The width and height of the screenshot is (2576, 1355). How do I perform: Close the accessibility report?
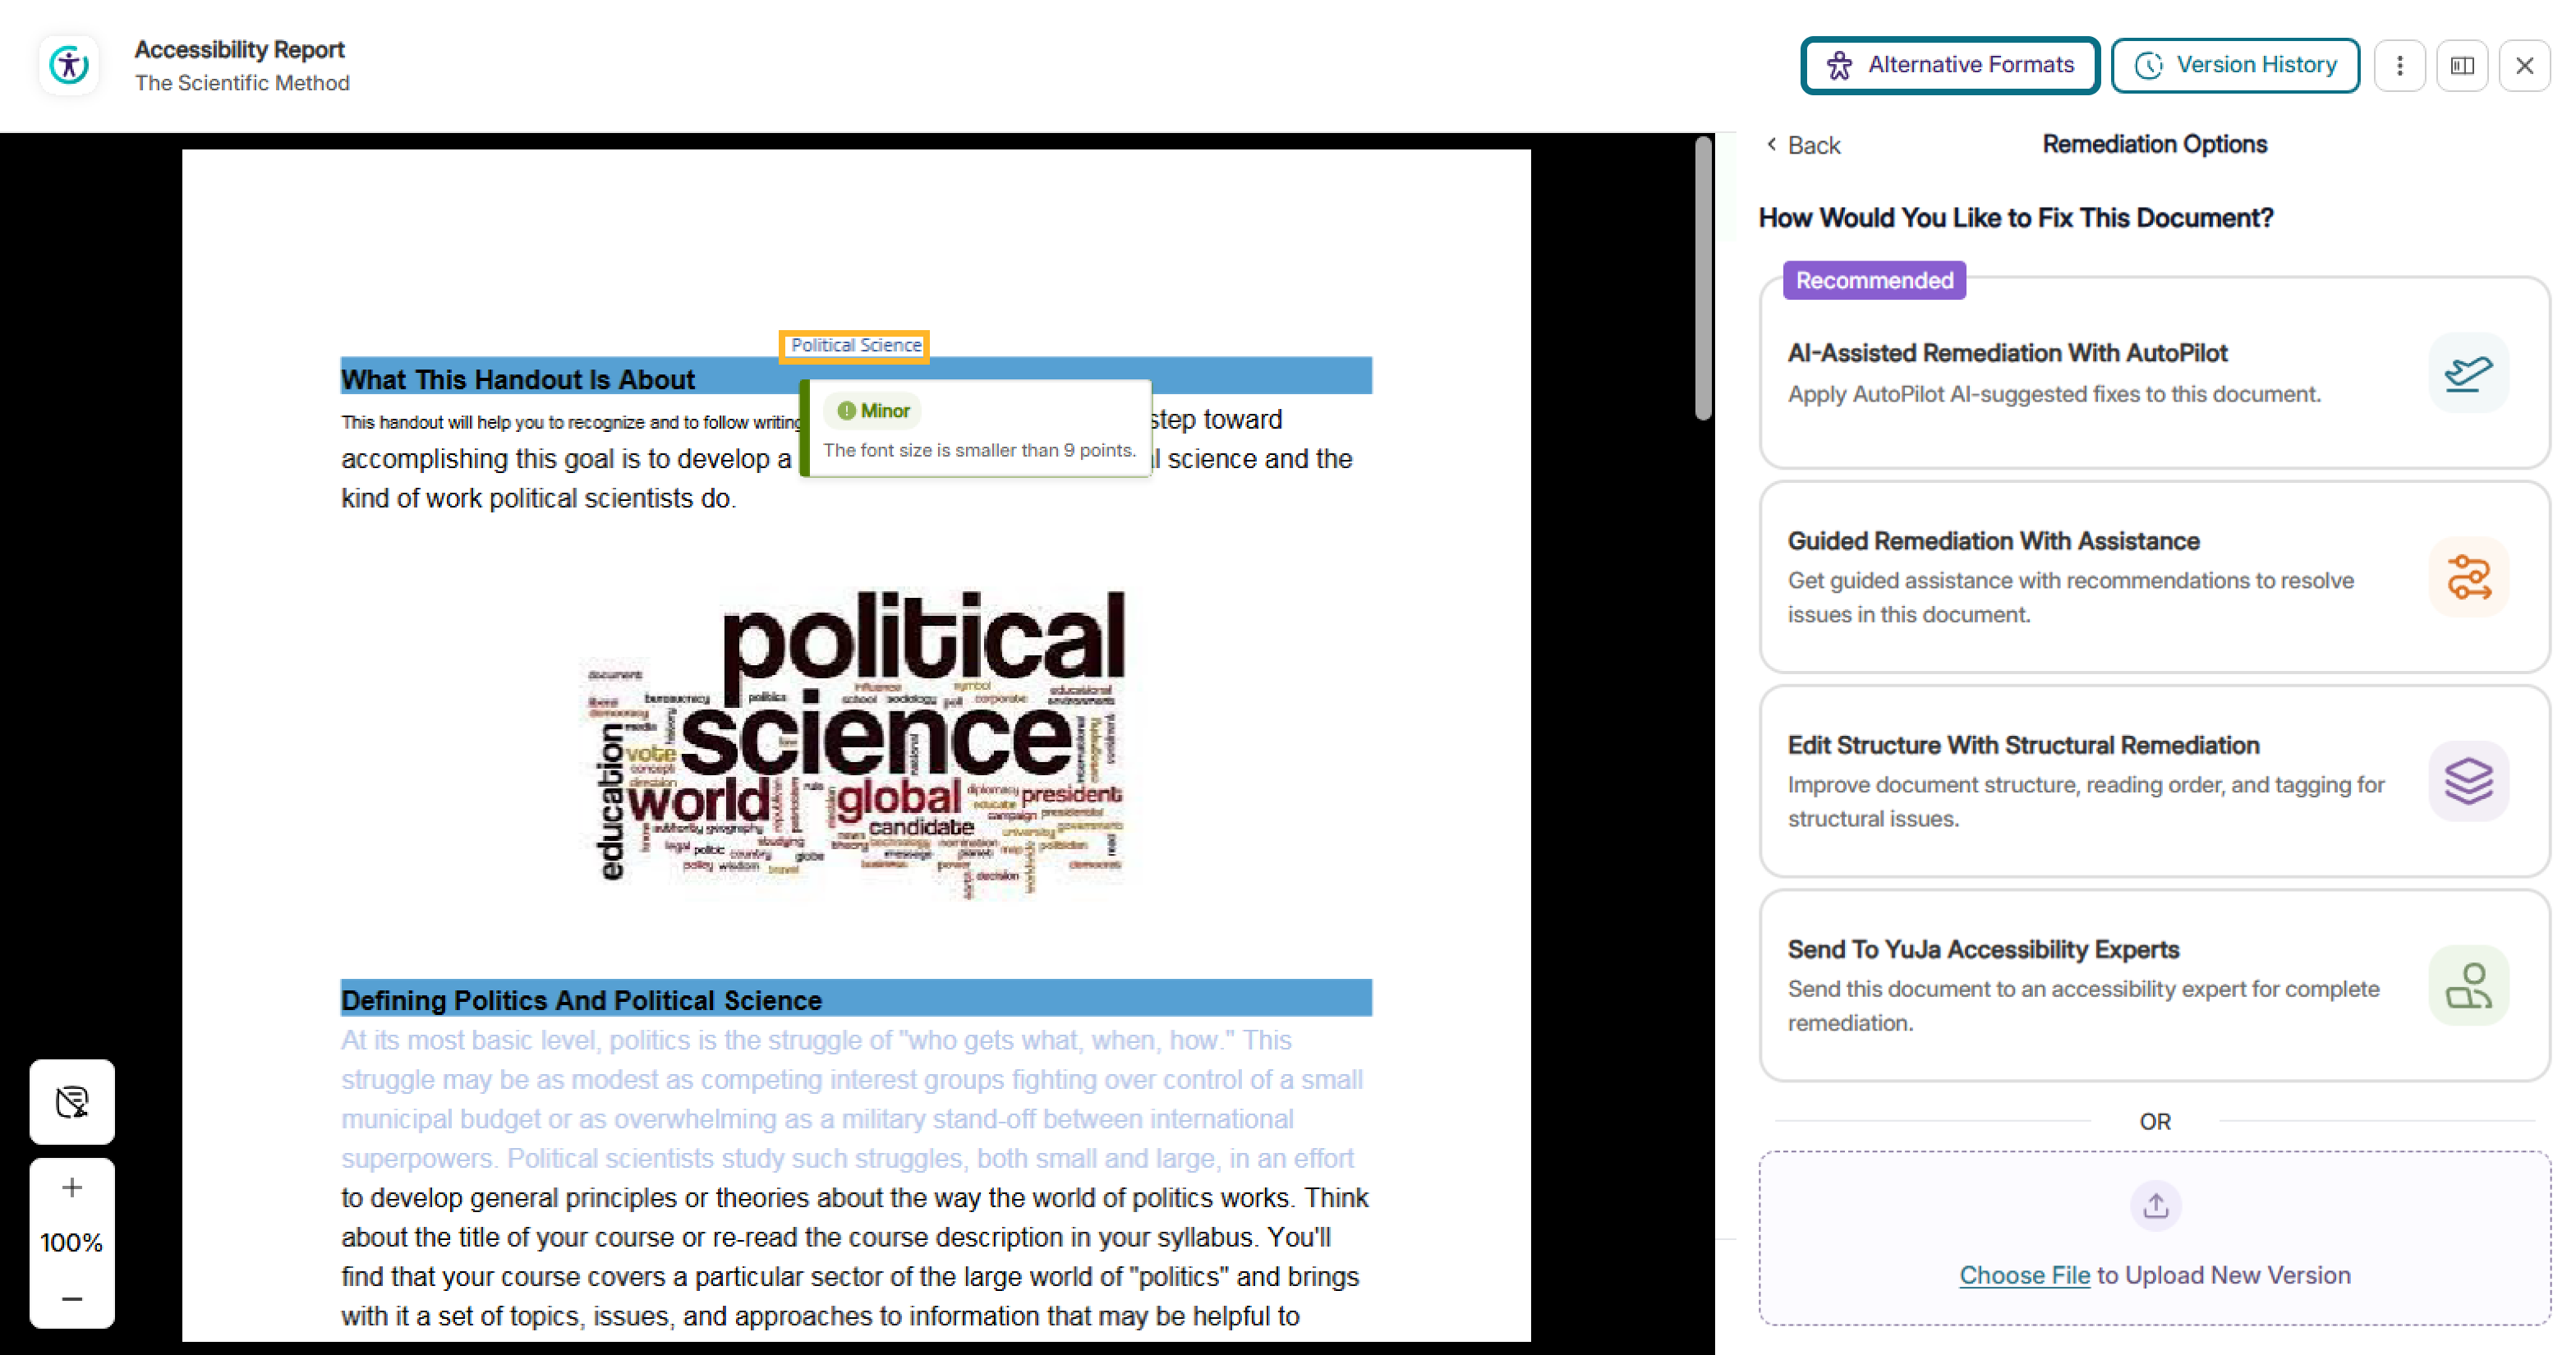(x=2524, y=65)
